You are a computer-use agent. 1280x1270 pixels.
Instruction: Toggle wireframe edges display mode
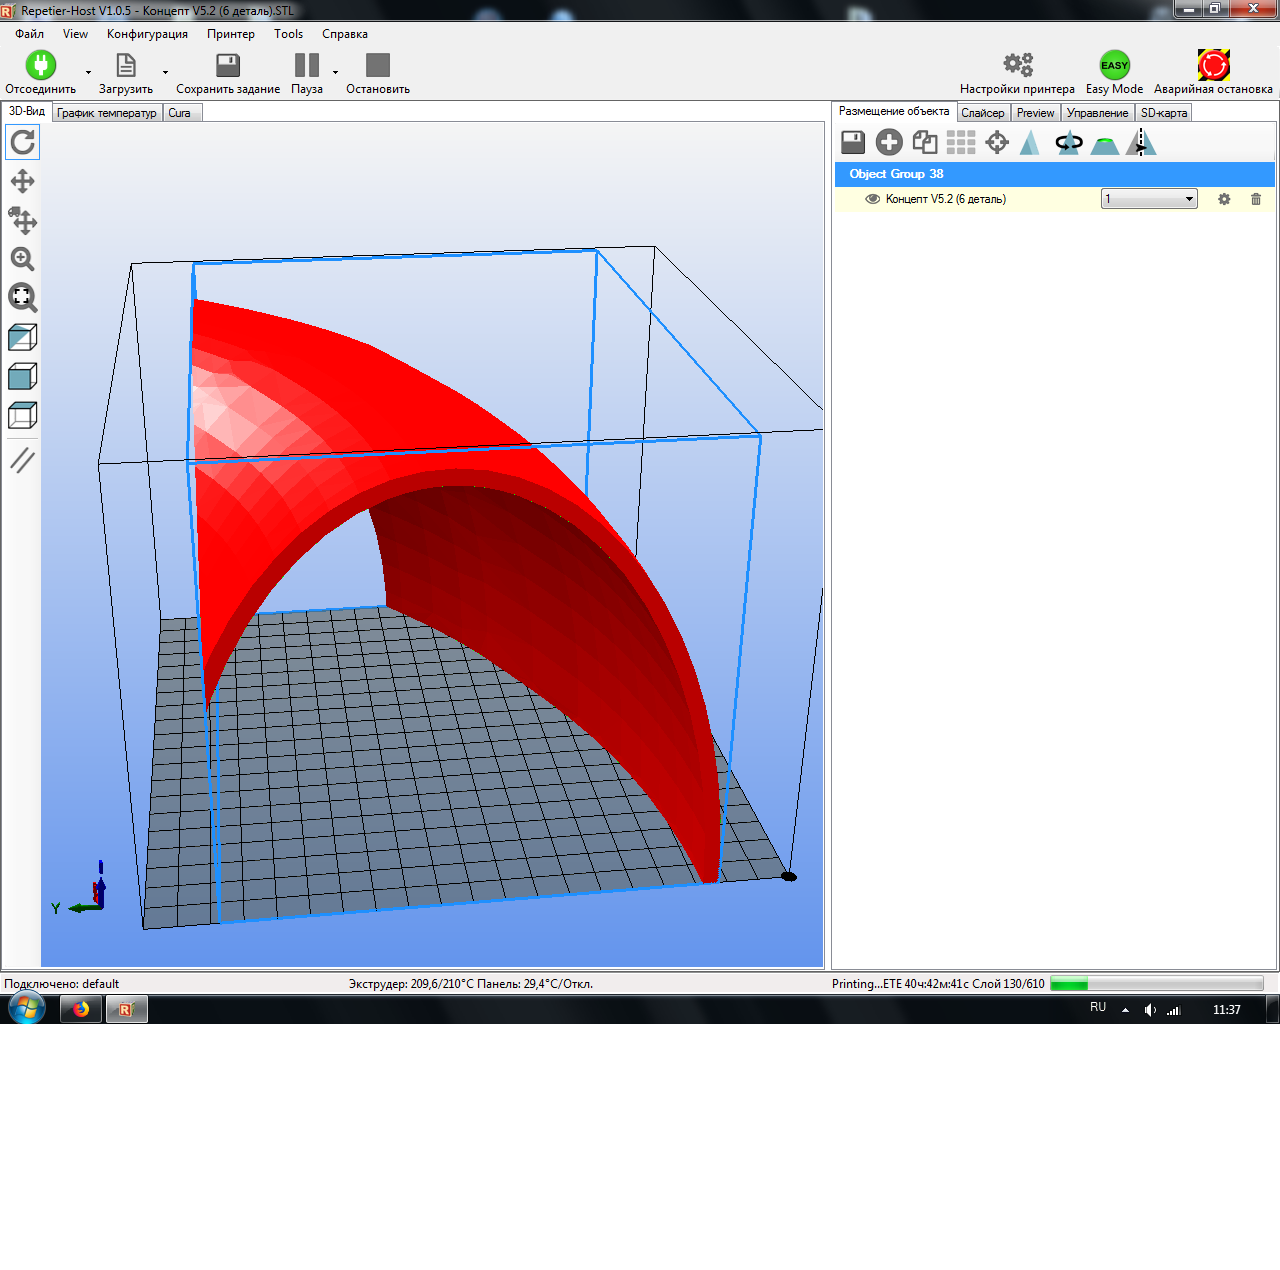coord(22,415)
